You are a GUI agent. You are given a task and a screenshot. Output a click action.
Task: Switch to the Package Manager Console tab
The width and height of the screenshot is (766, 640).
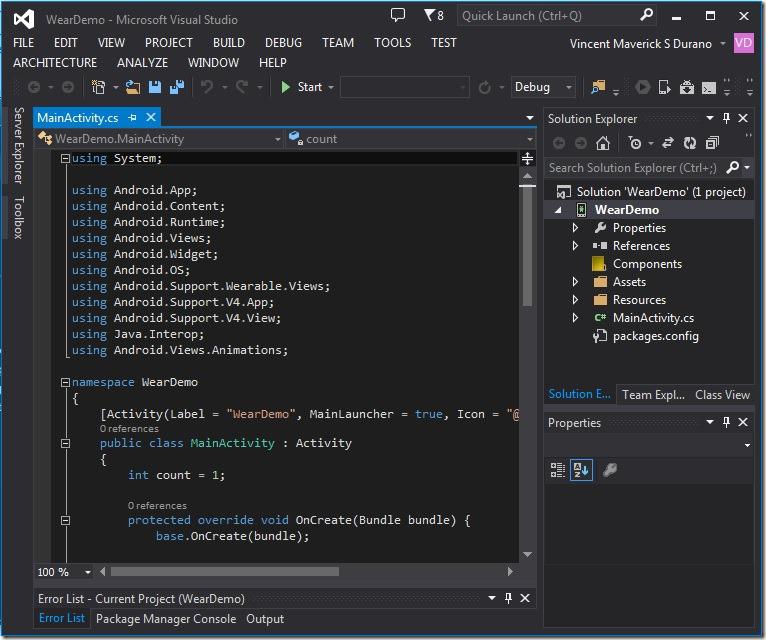click(165, 619)
